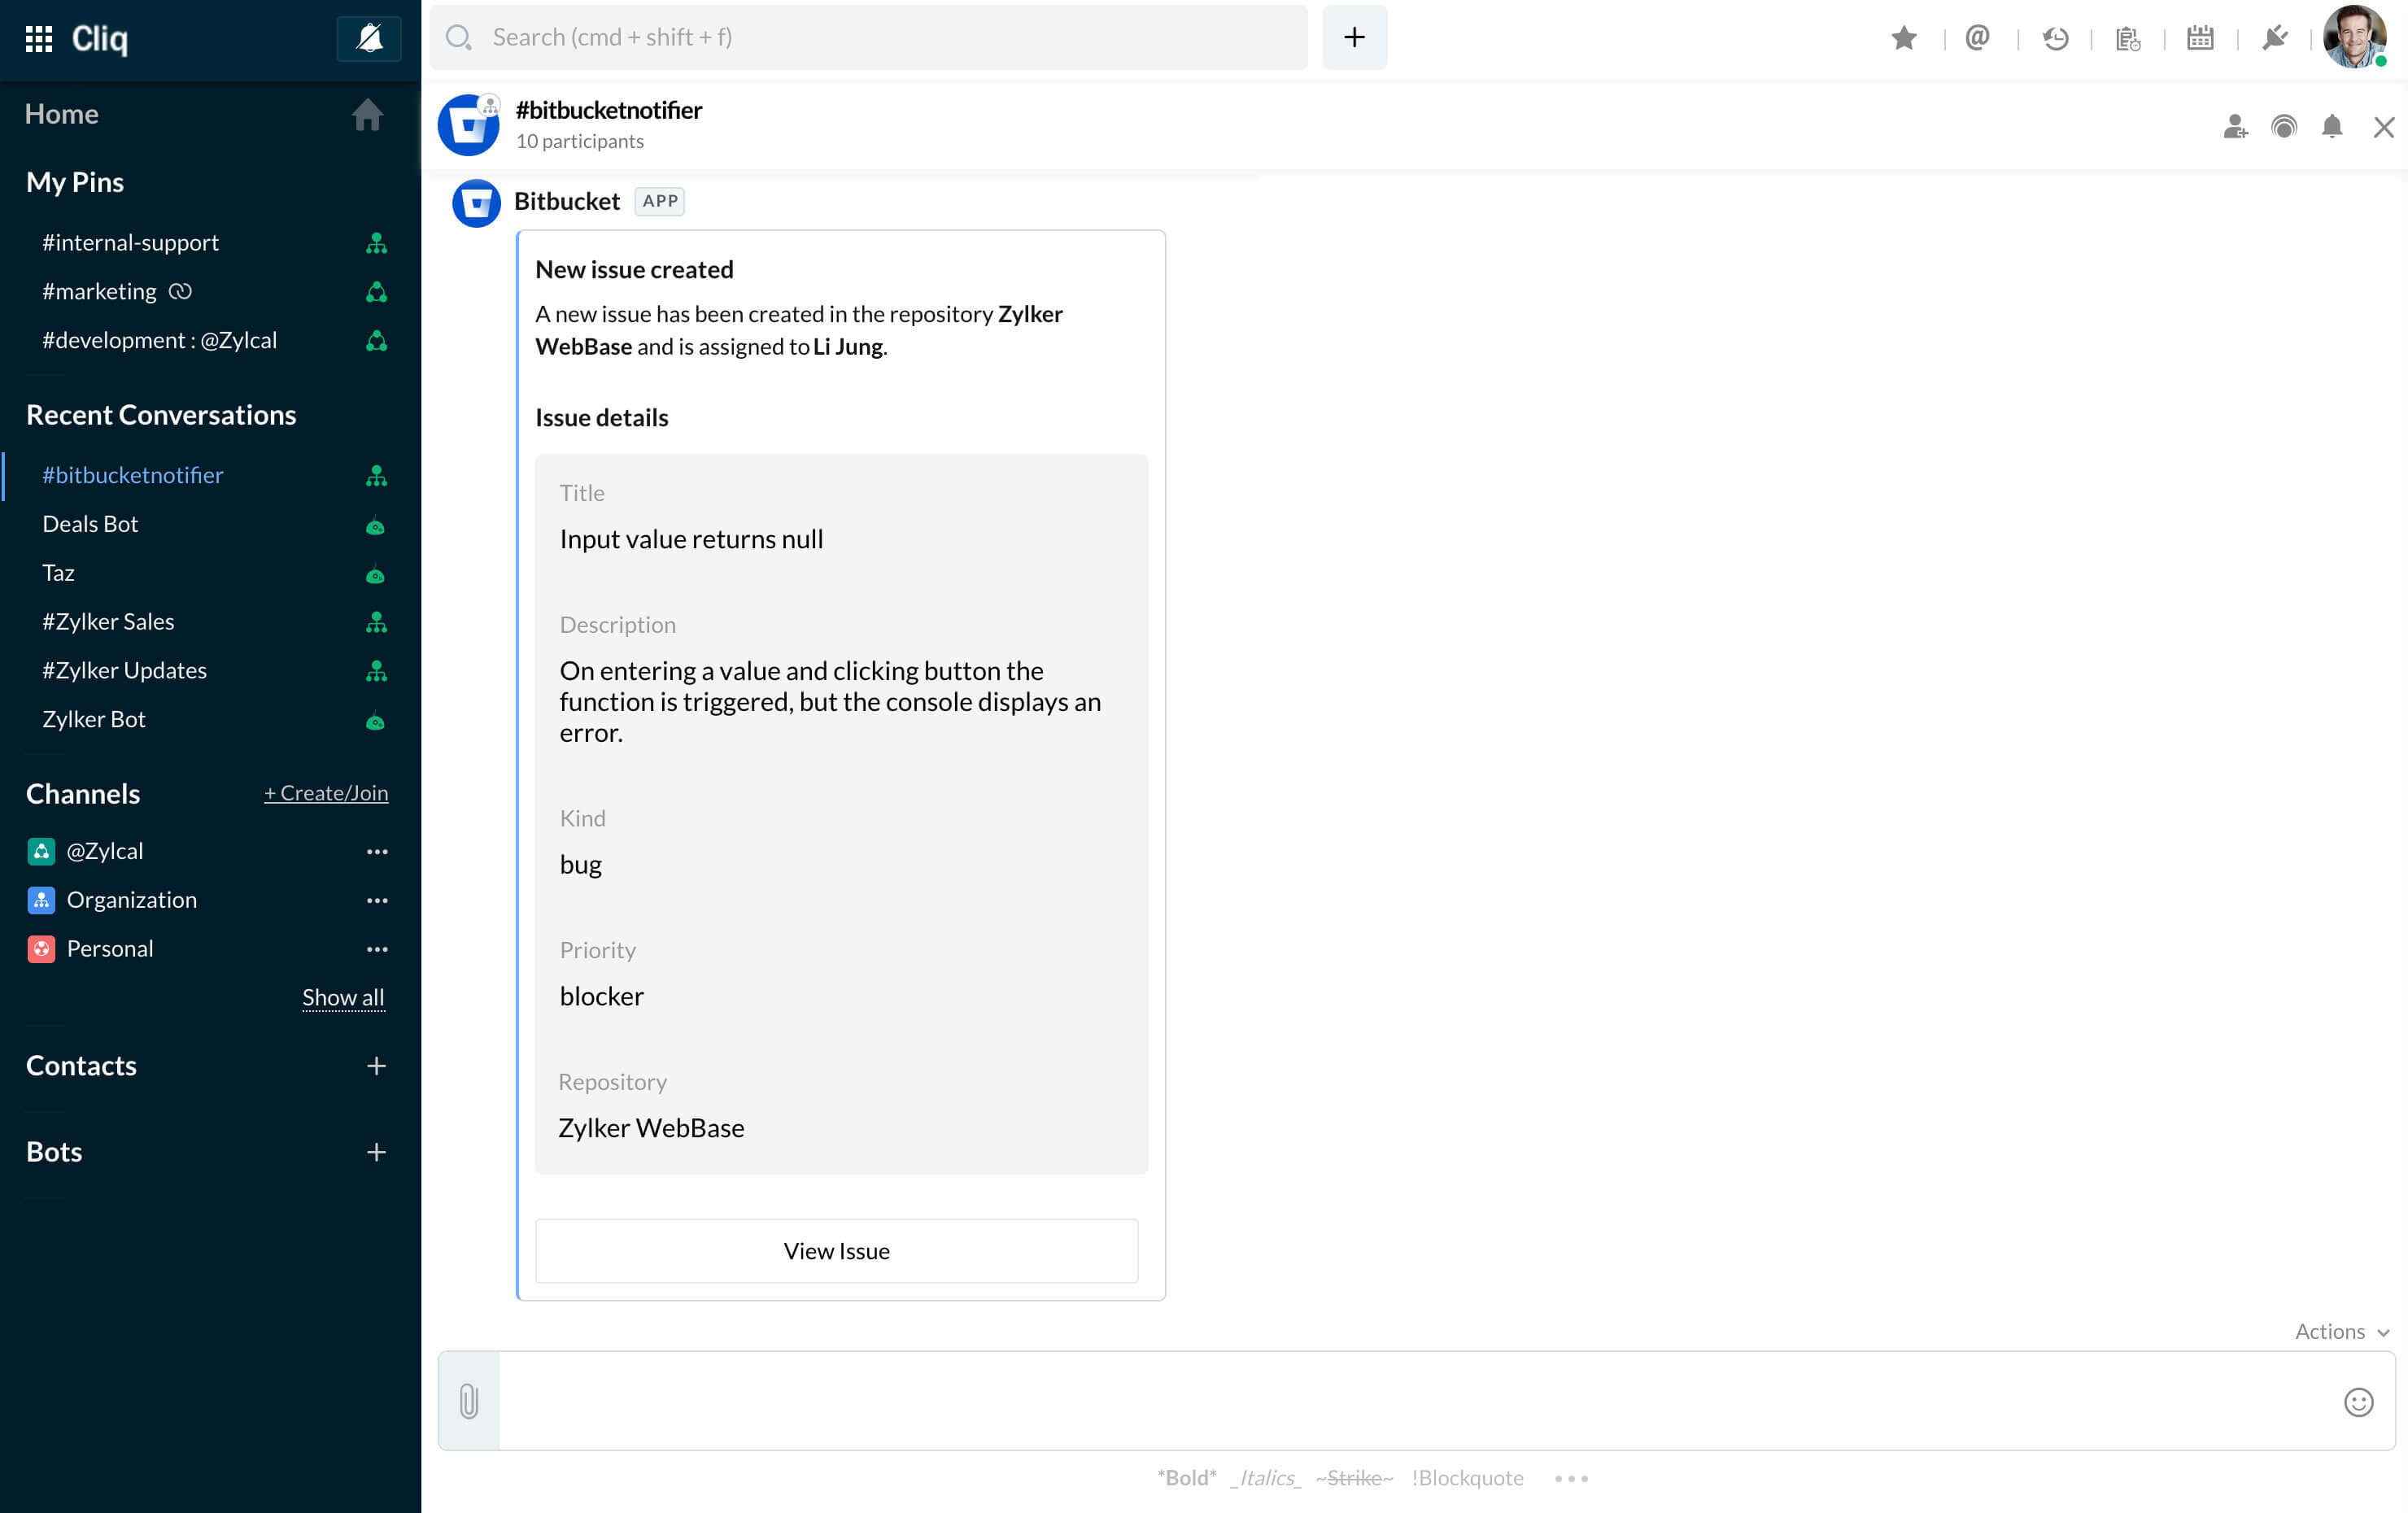Viewport: 2408px width, 1513px height.
Task: Click the Channels section heading
Action: tap(83, 794)
